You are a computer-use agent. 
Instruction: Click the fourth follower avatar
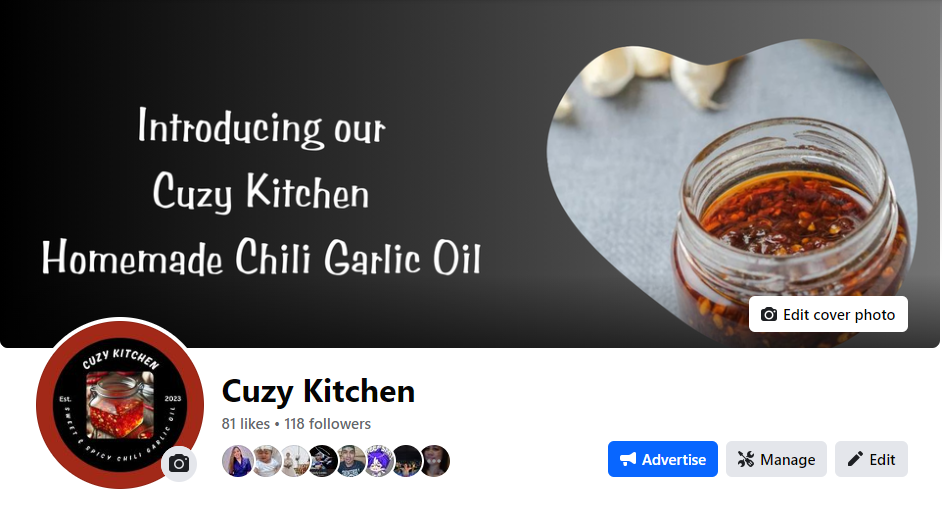click(322, 461)
